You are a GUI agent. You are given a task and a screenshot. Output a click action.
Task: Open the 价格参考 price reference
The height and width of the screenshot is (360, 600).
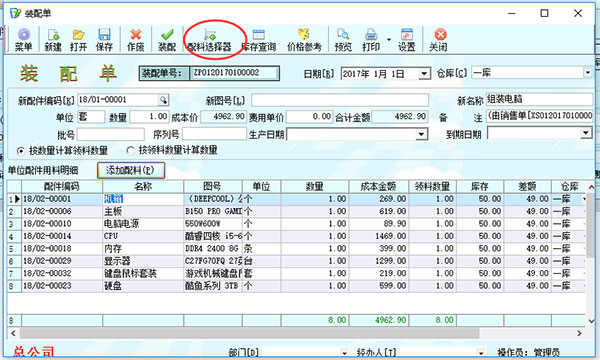pyautogui.click(x=304, y=40)
